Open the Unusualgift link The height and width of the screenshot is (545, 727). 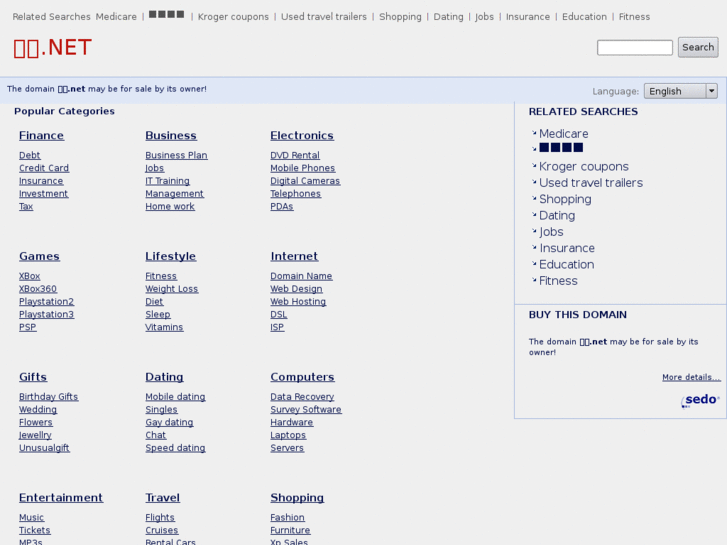[45, 448]
